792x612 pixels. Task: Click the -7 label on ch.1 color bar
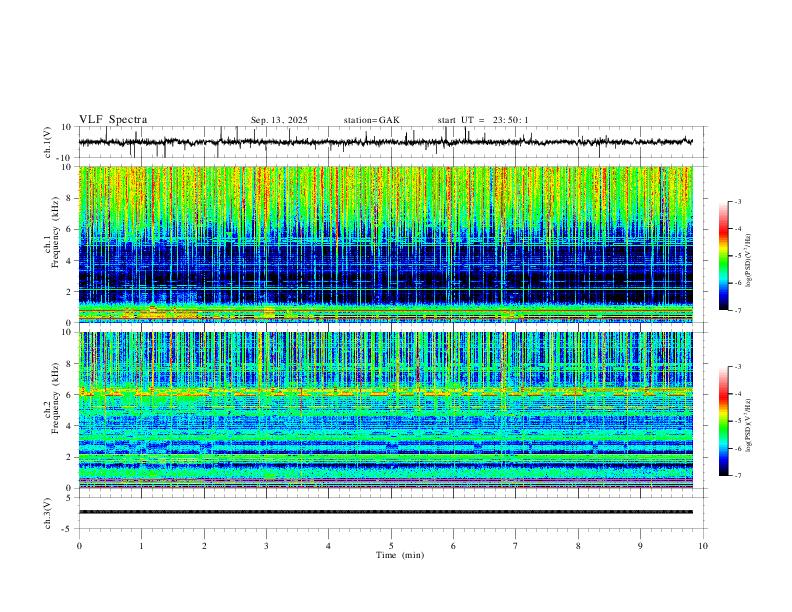pyautogui.click(x=737, y=311)
